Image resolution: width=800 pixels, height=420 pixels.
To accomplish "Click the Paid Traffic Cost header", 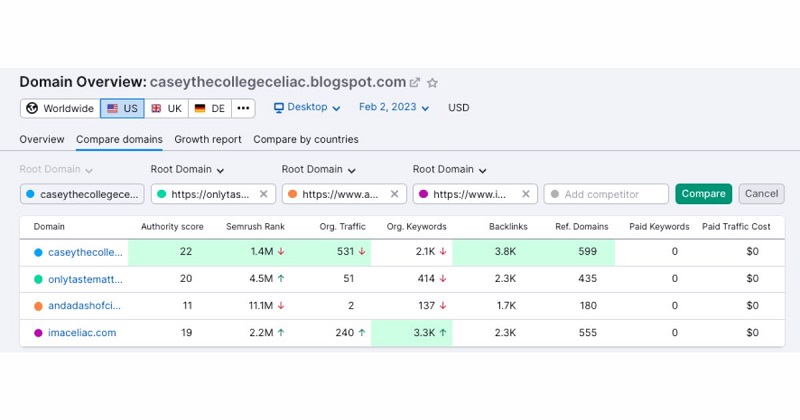I will point(736,227).
